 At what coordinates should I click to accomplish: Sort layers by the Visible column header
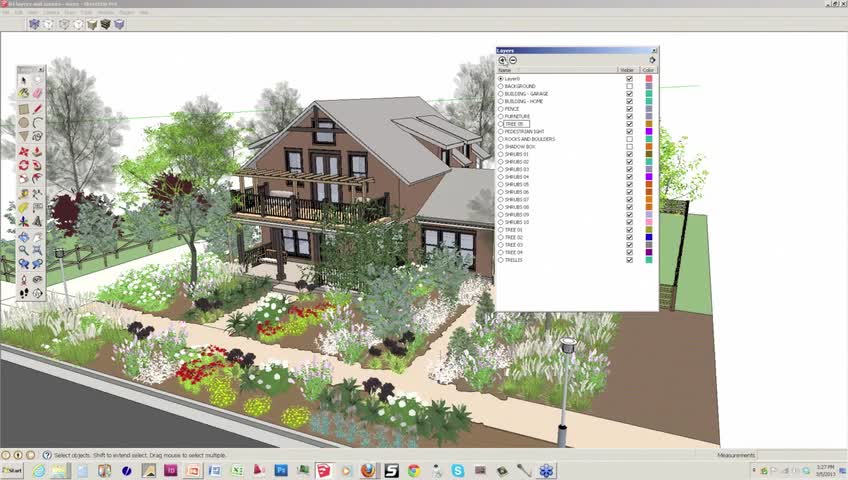click(x=628, y=70)
